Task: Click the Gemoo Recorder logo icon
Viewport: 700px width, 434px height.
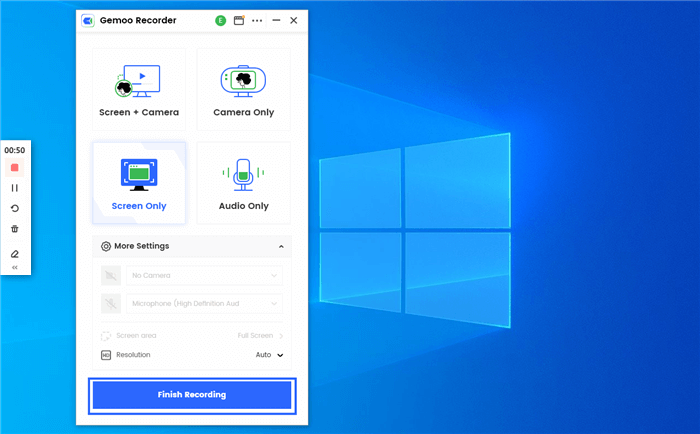Action: pyautogui.click(x=90, y=20)
